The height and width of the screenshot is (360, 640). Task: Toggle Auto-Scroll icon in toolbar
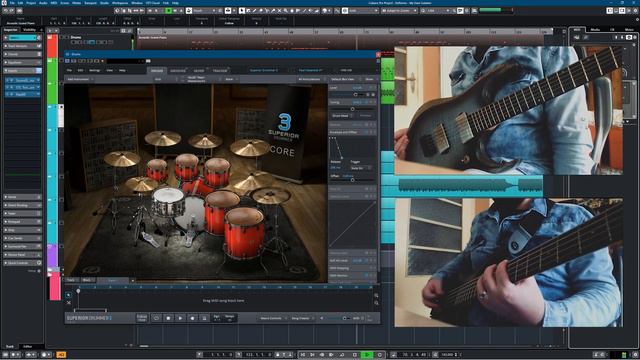click(x=228, y=11)
